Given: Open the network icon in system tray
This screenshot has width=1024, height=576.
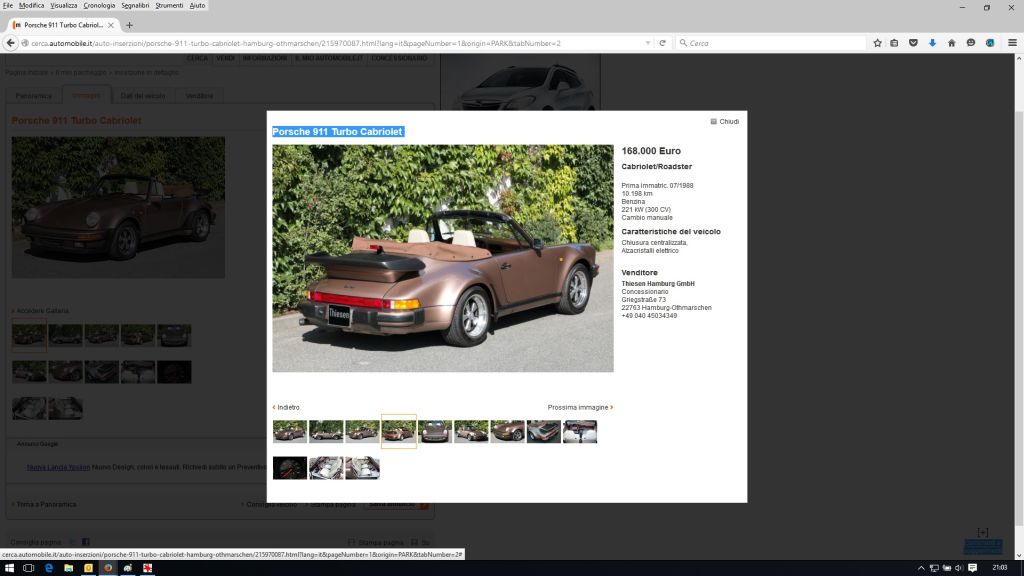Looking at the screenshot, I should pyautogui.click(x=934, y=568).
